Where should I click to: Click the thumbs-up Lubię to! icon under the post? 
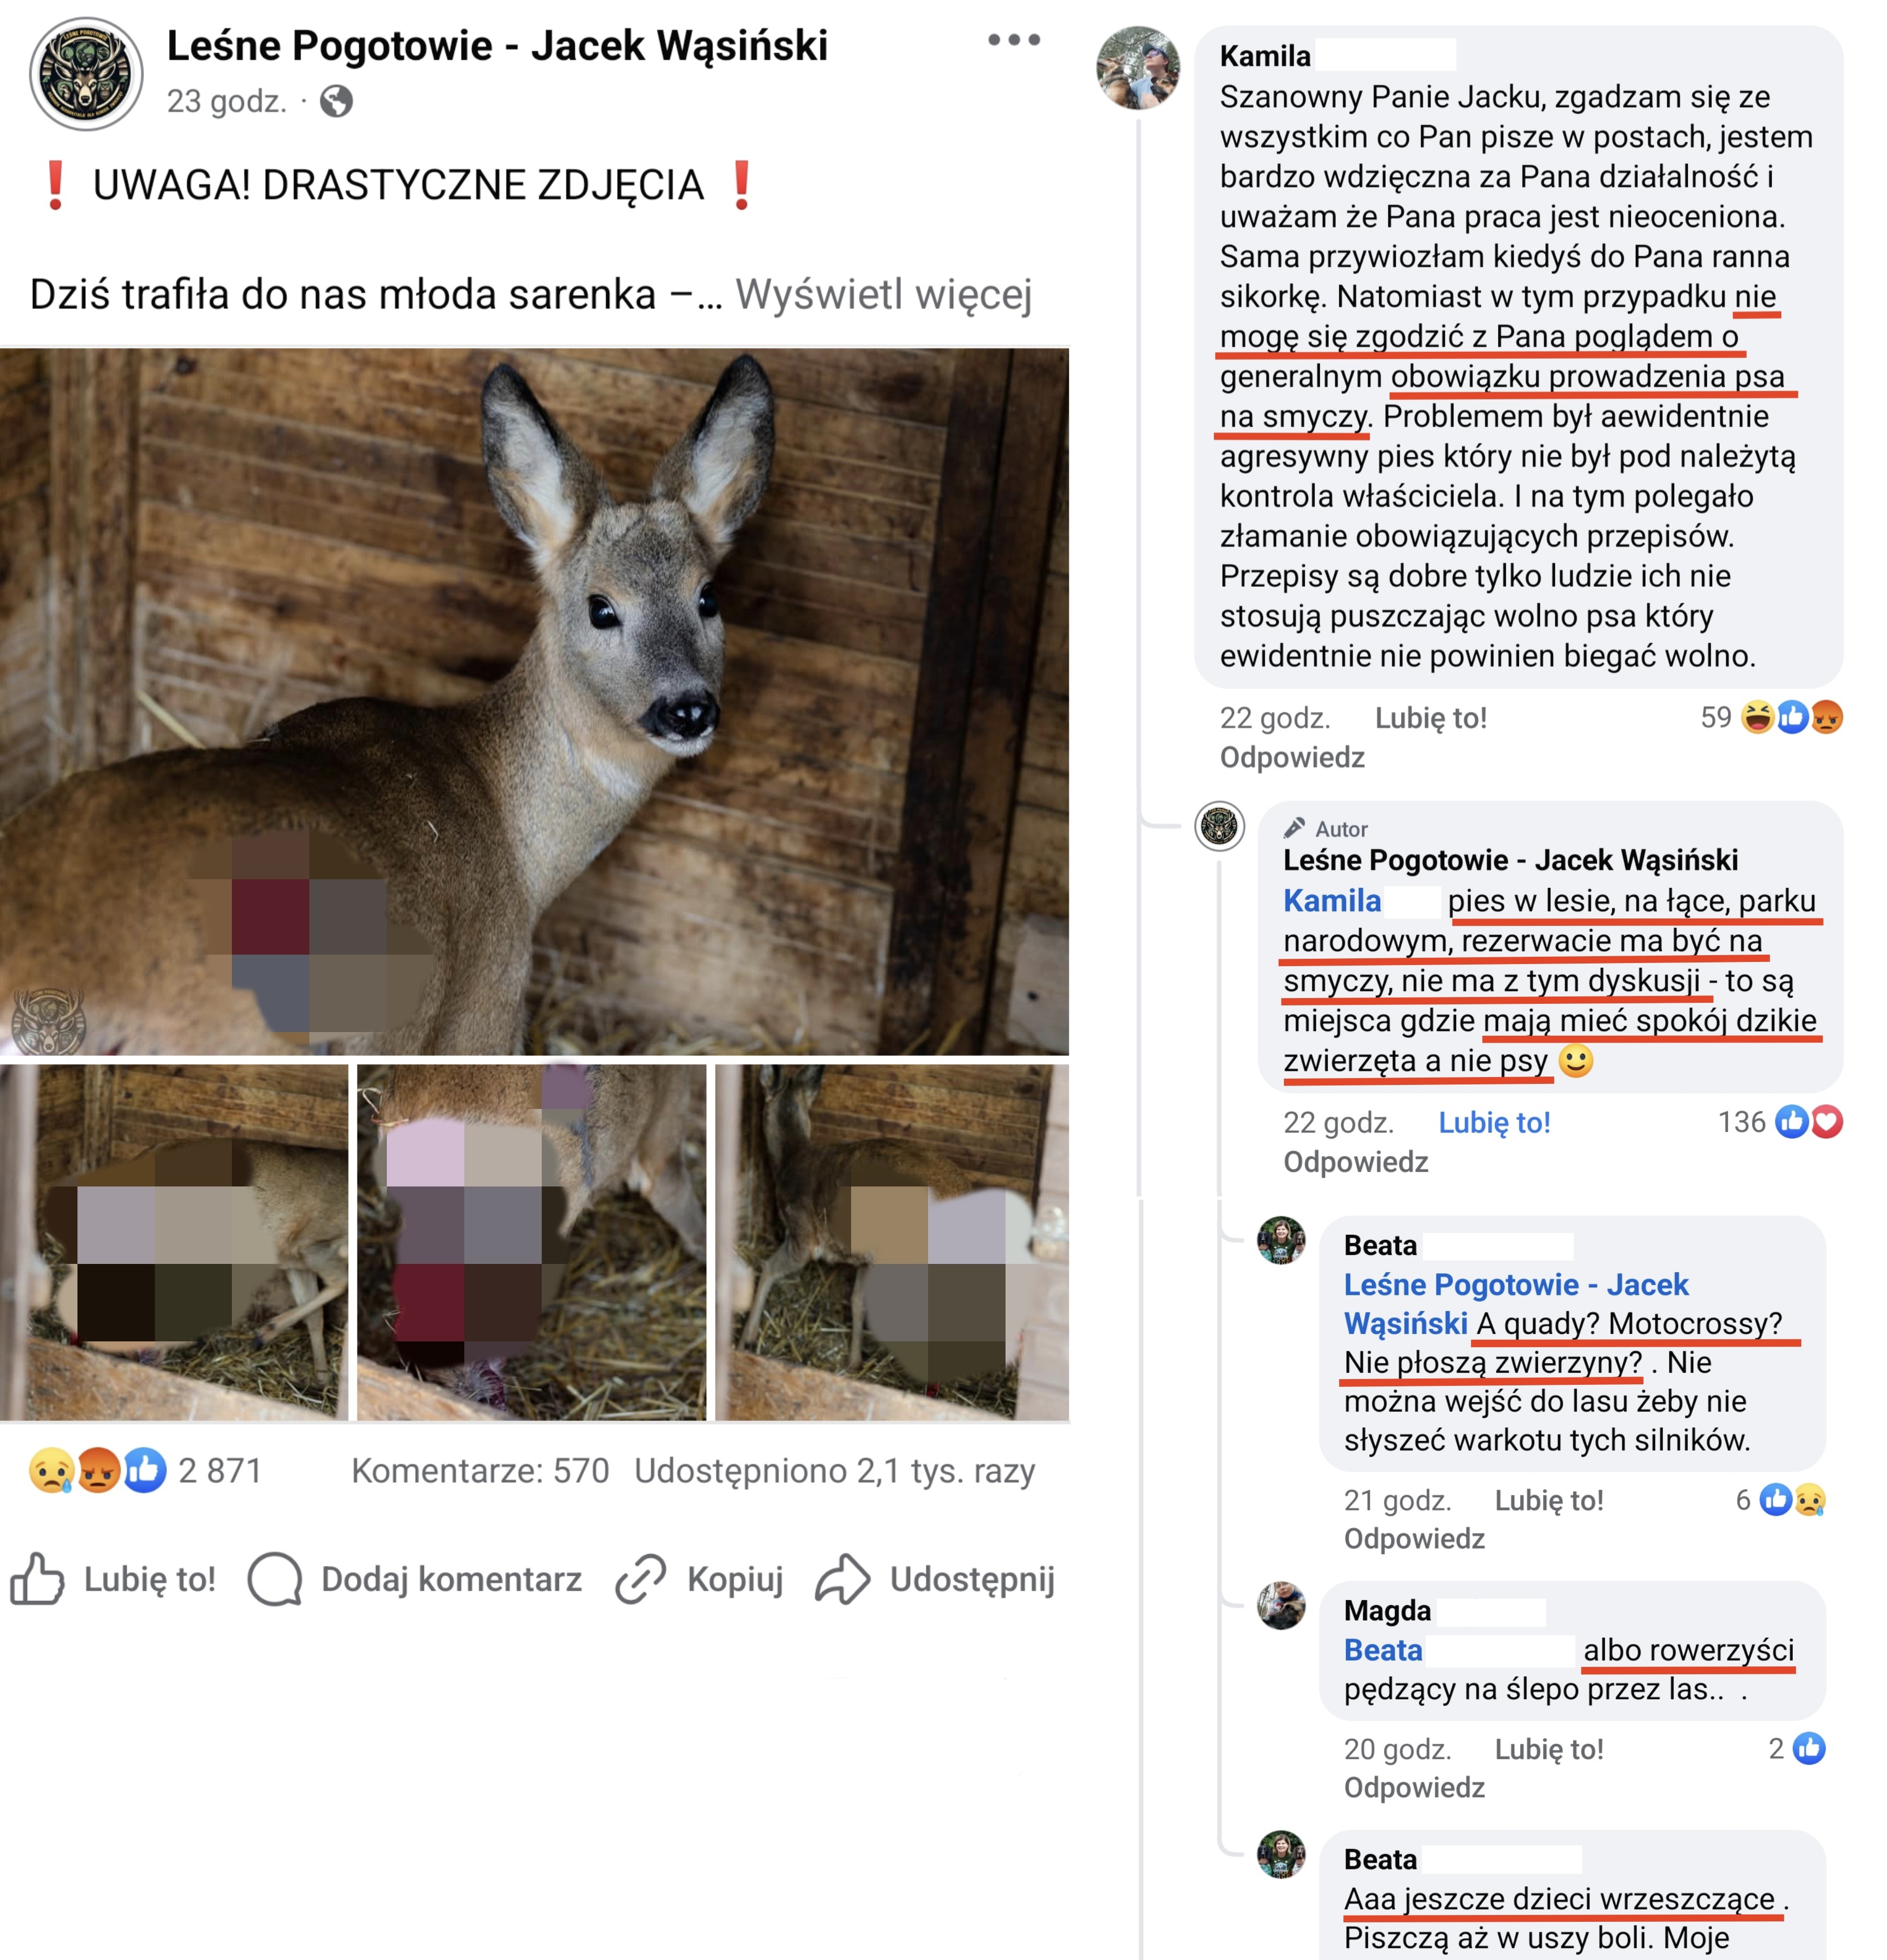pyautogui.click(x=37, y=1579)
